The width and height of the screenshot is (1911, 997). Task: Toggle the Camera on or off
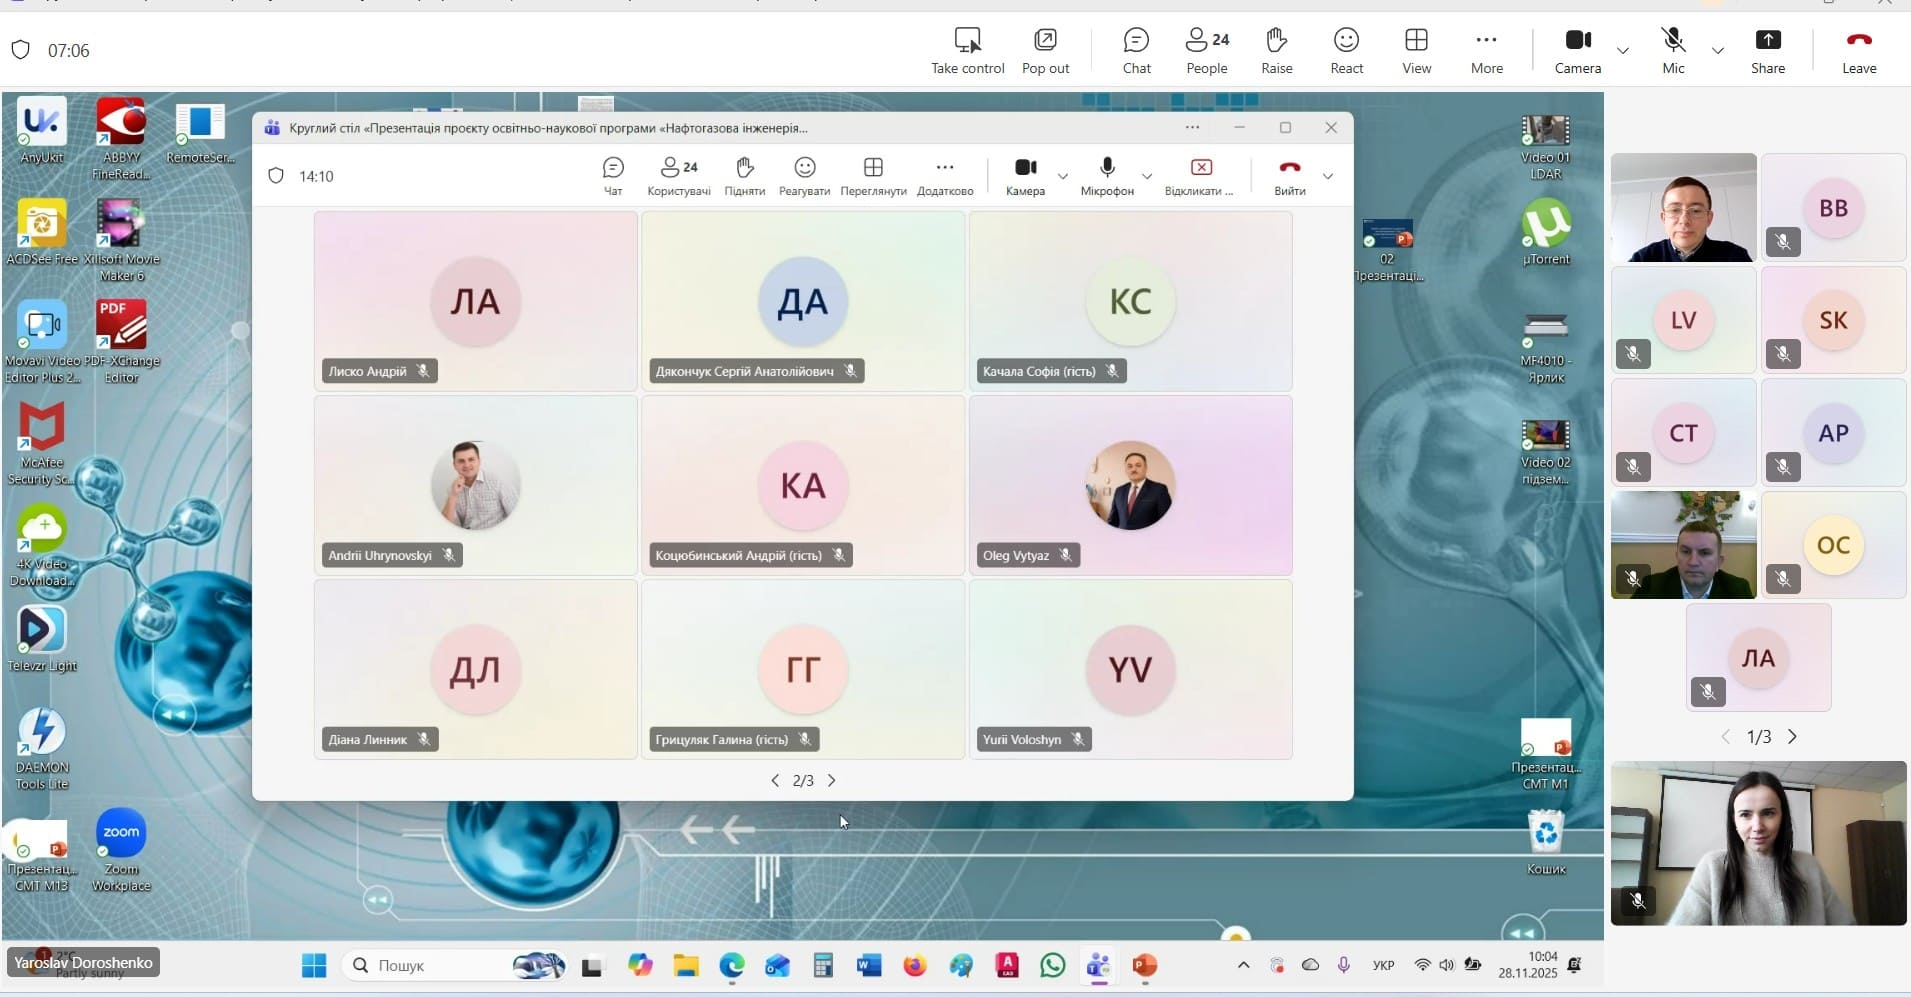click(x=1577, y=50)
